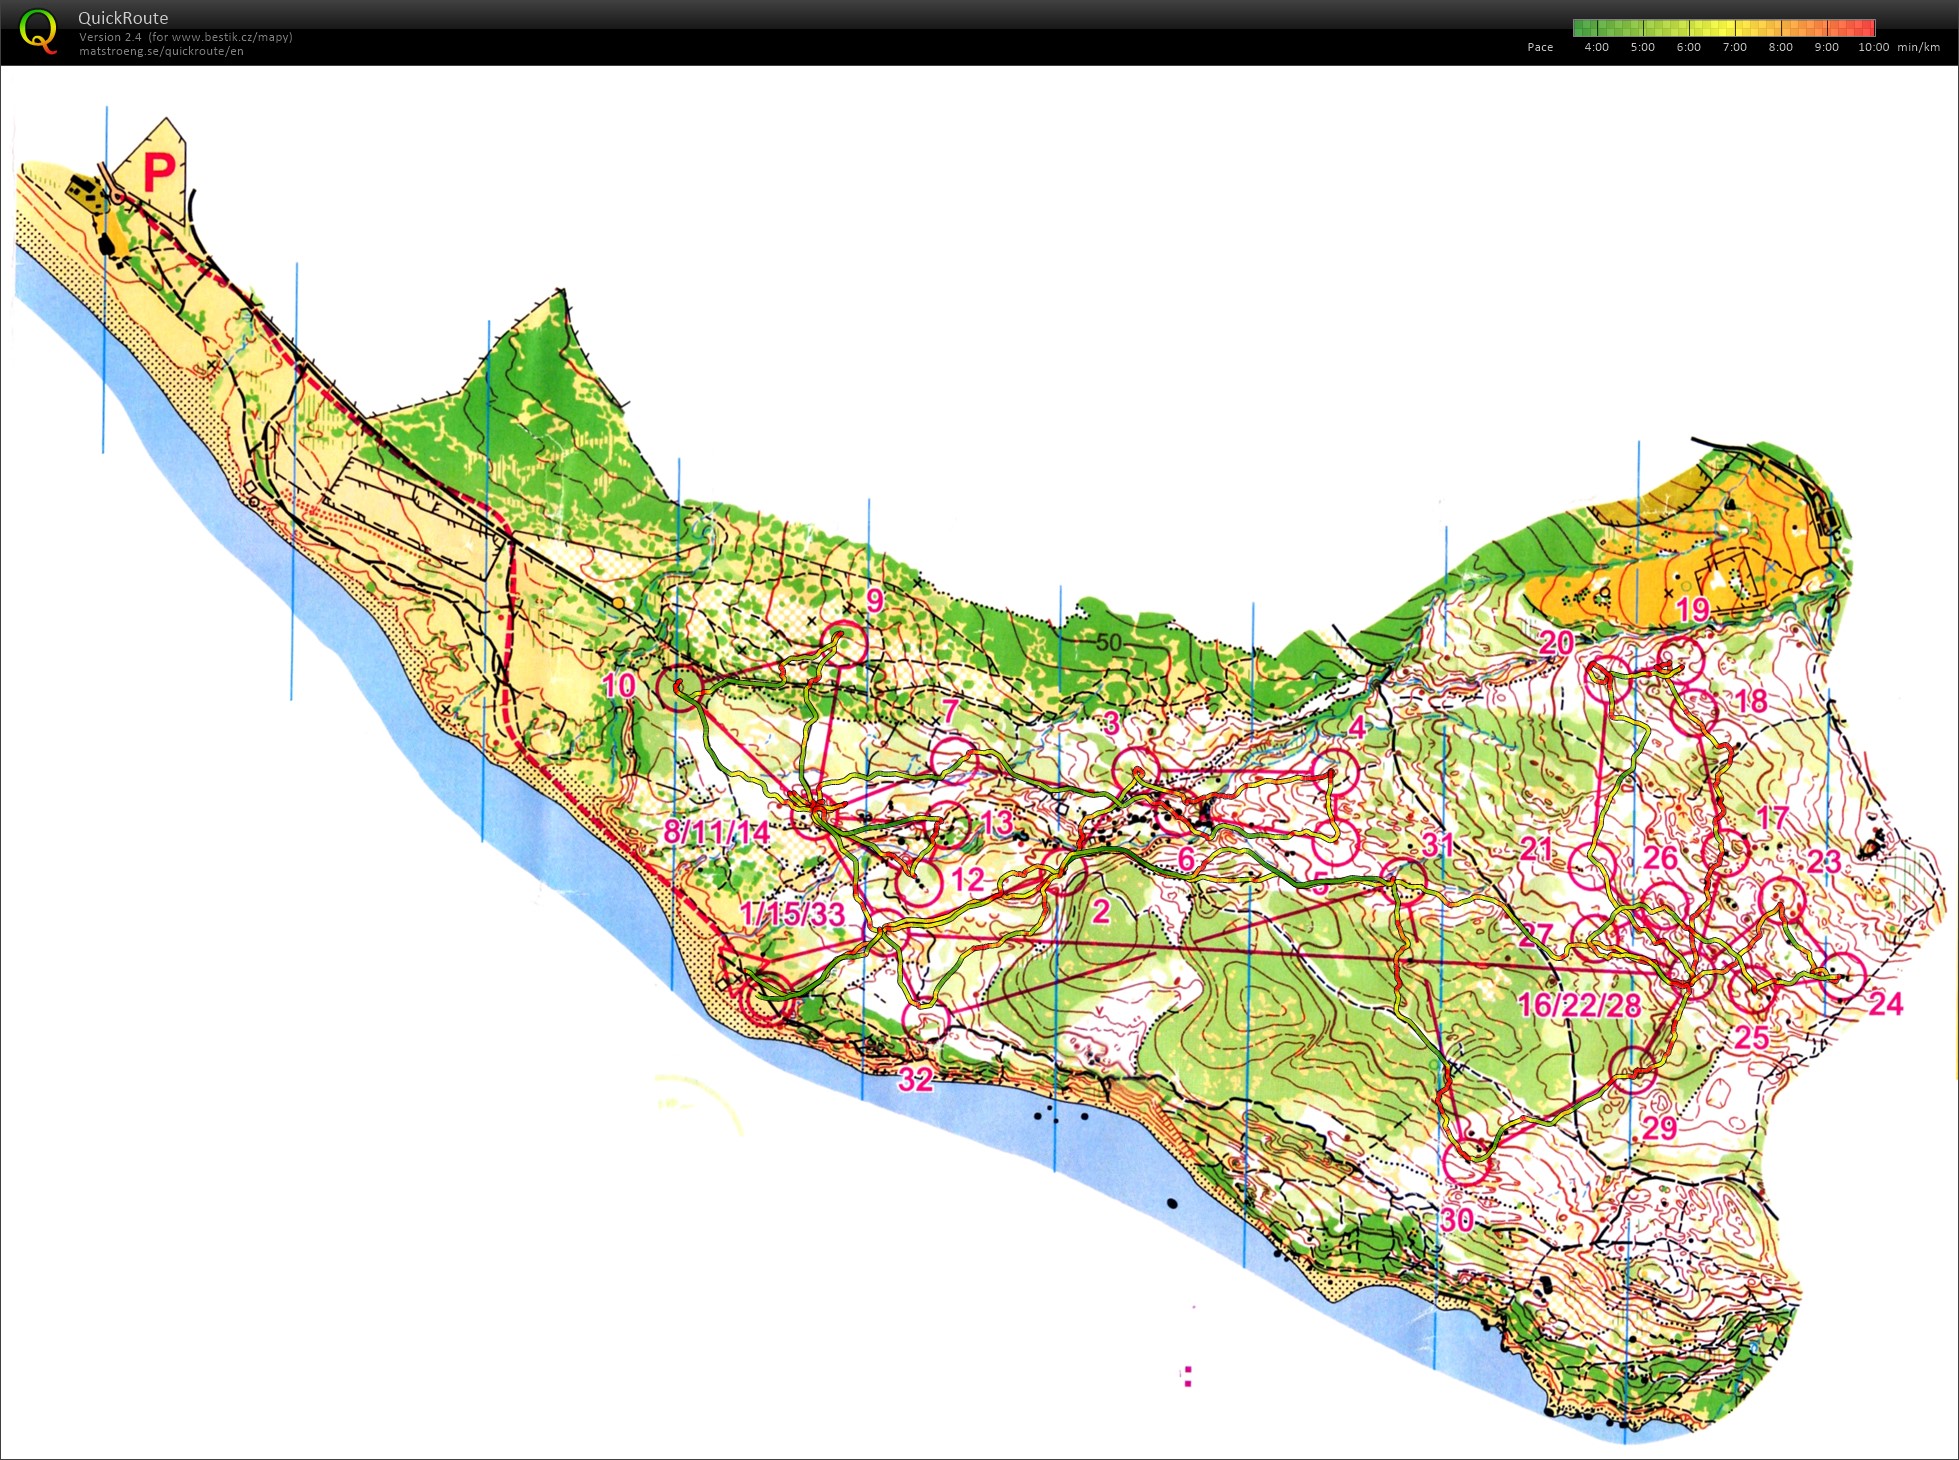Click control label 25 on map
Viewport: 1959px width, 1460px height.
tap(1751, 1037)
